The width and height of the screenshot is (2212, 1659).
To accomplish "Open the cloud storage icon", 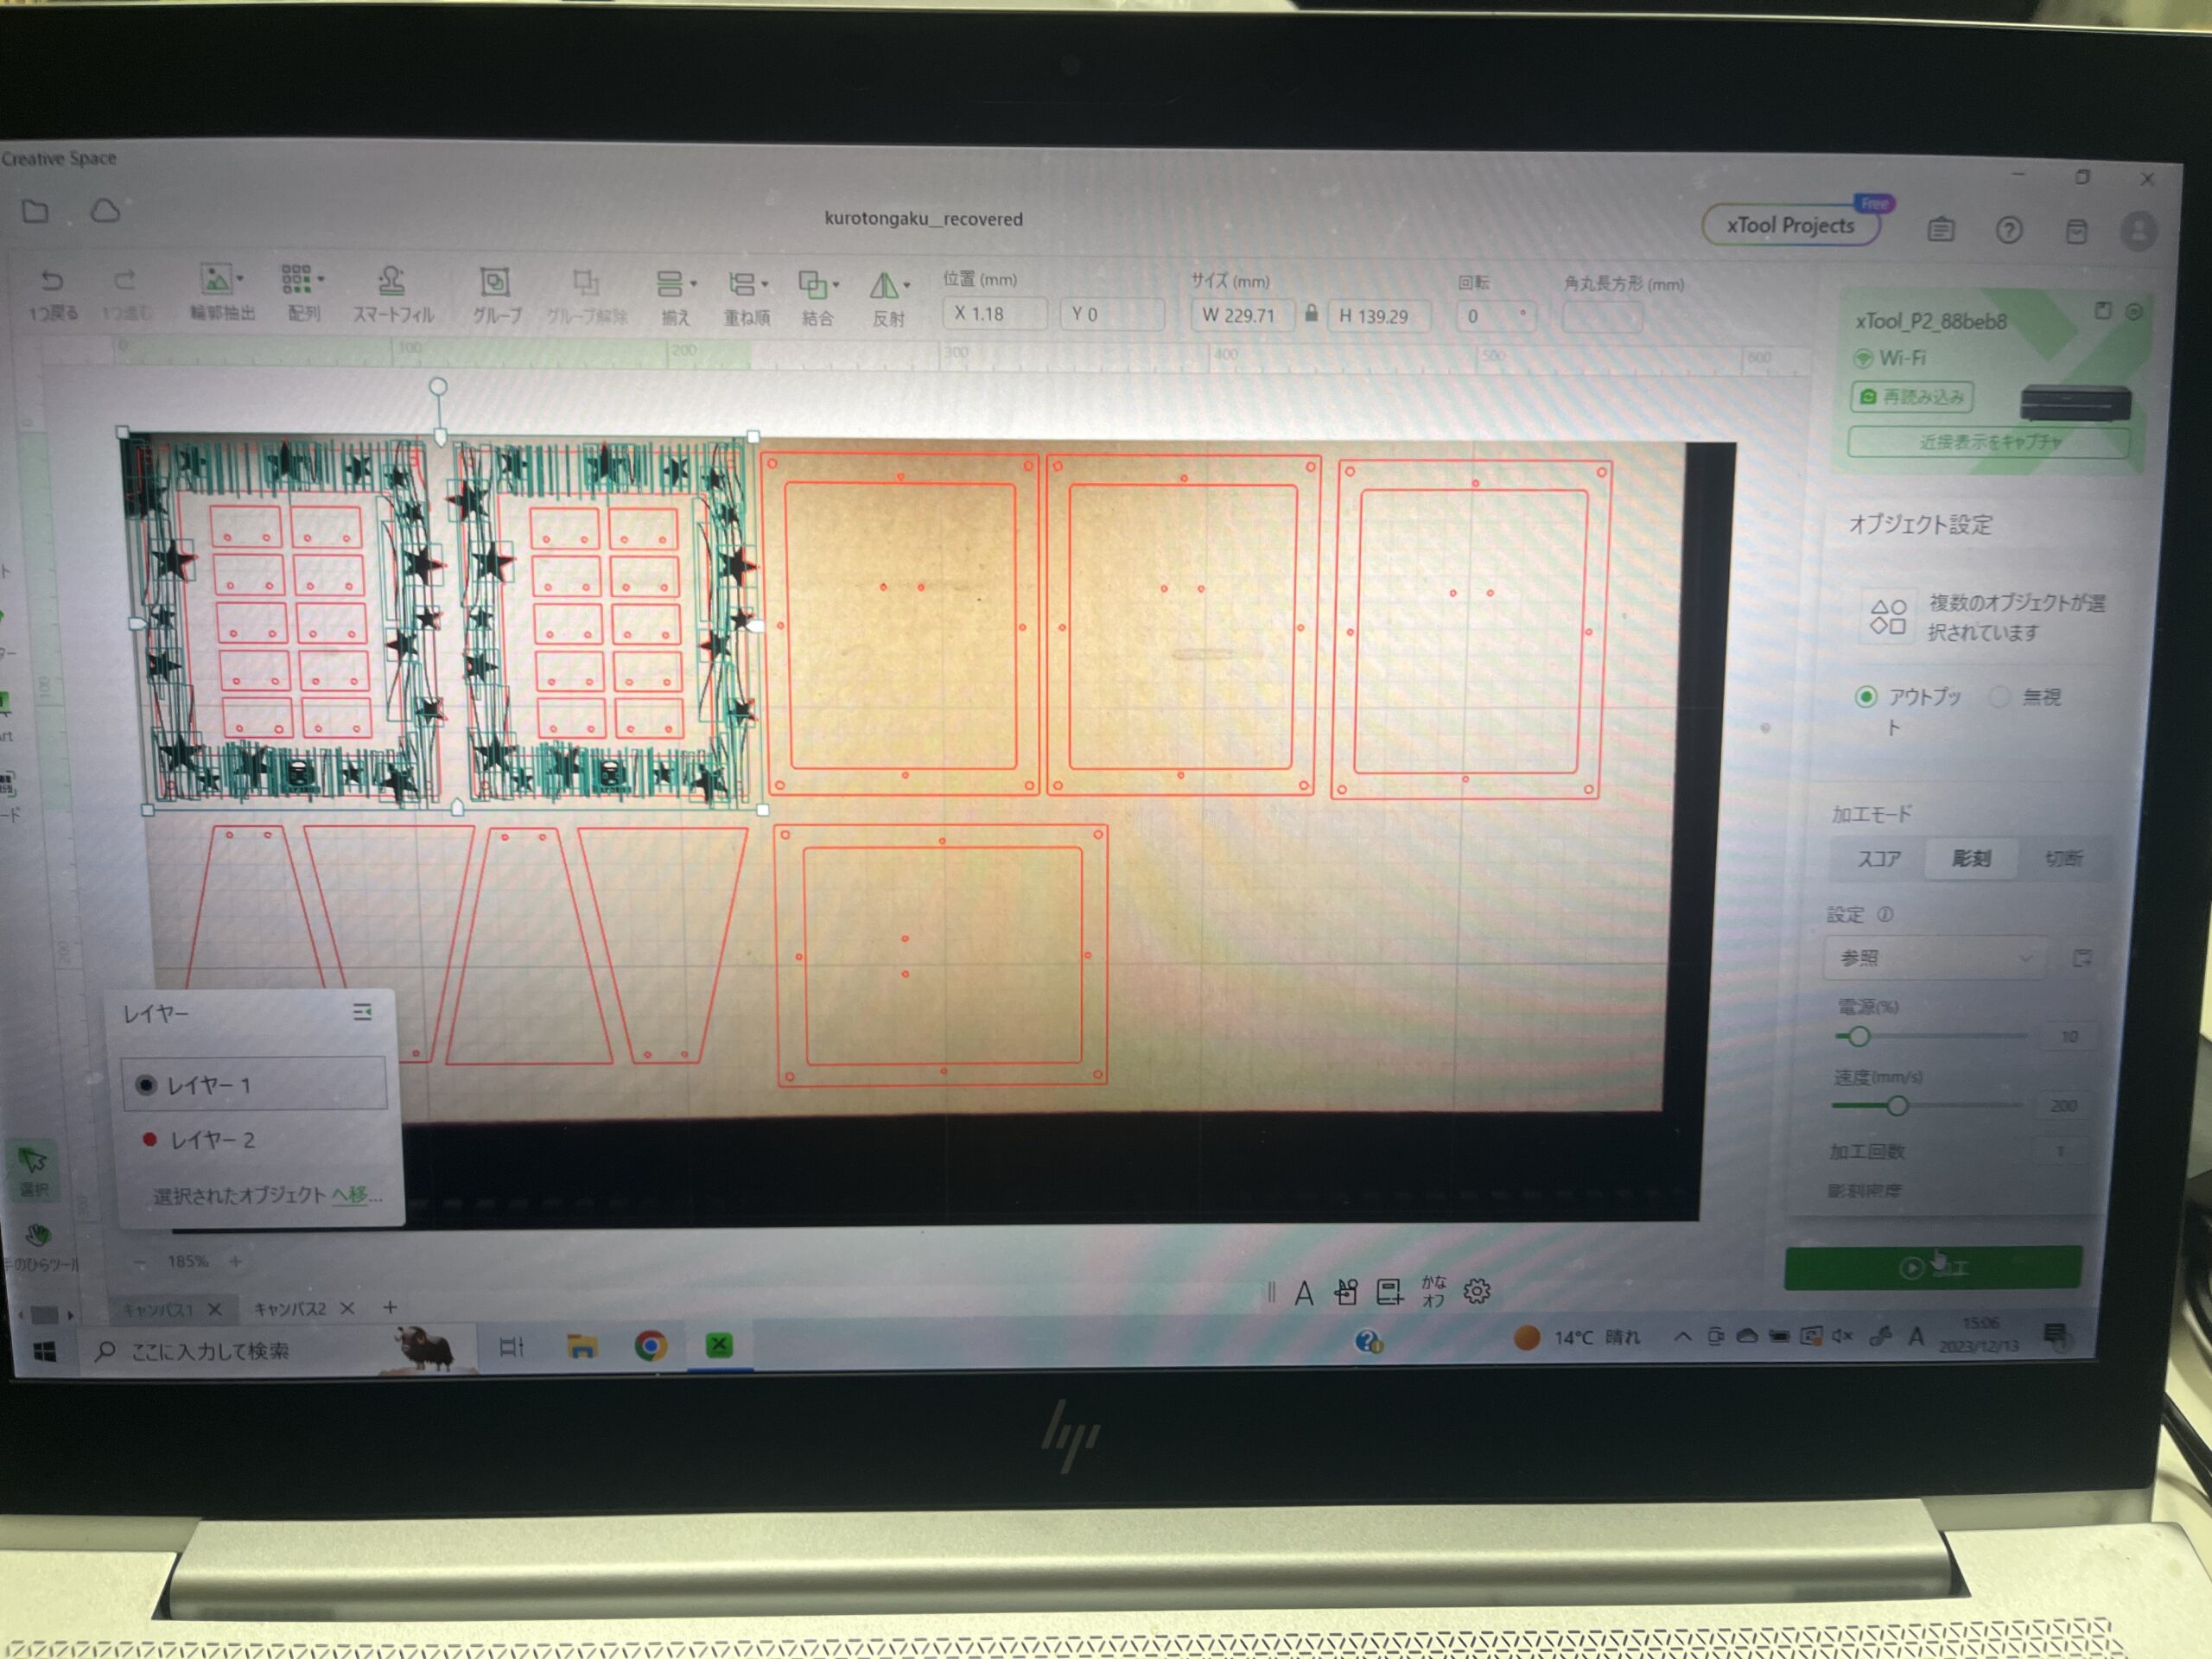I will [105, 211].
